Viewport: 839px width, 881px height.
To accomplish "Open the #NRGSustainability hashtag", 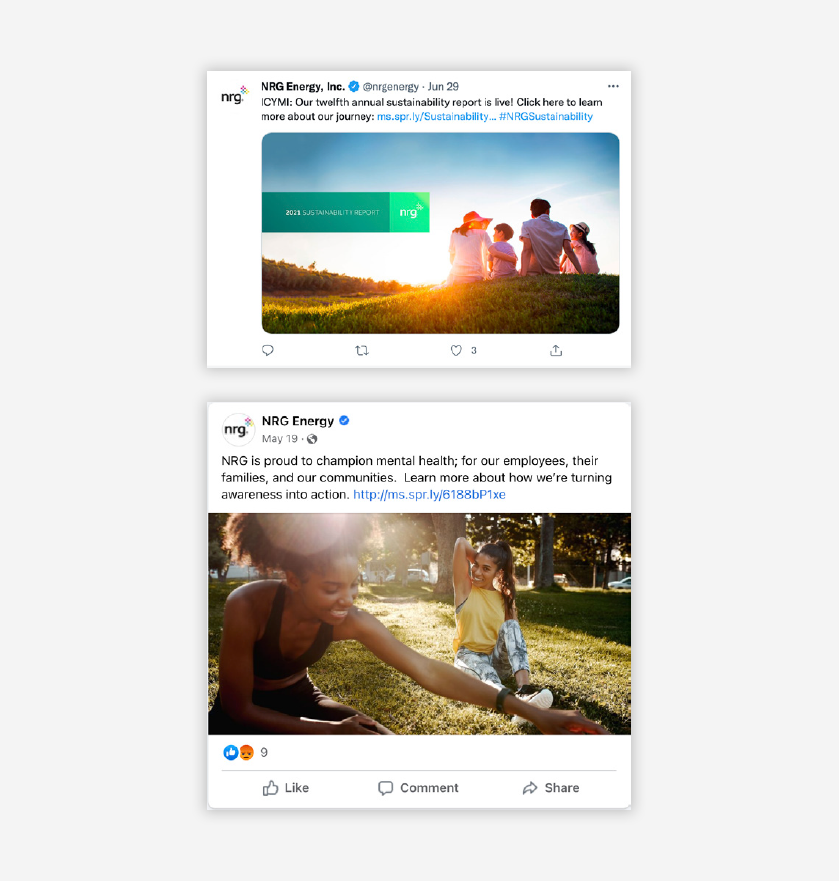I will pyautogui.click(x=546, y=116).
